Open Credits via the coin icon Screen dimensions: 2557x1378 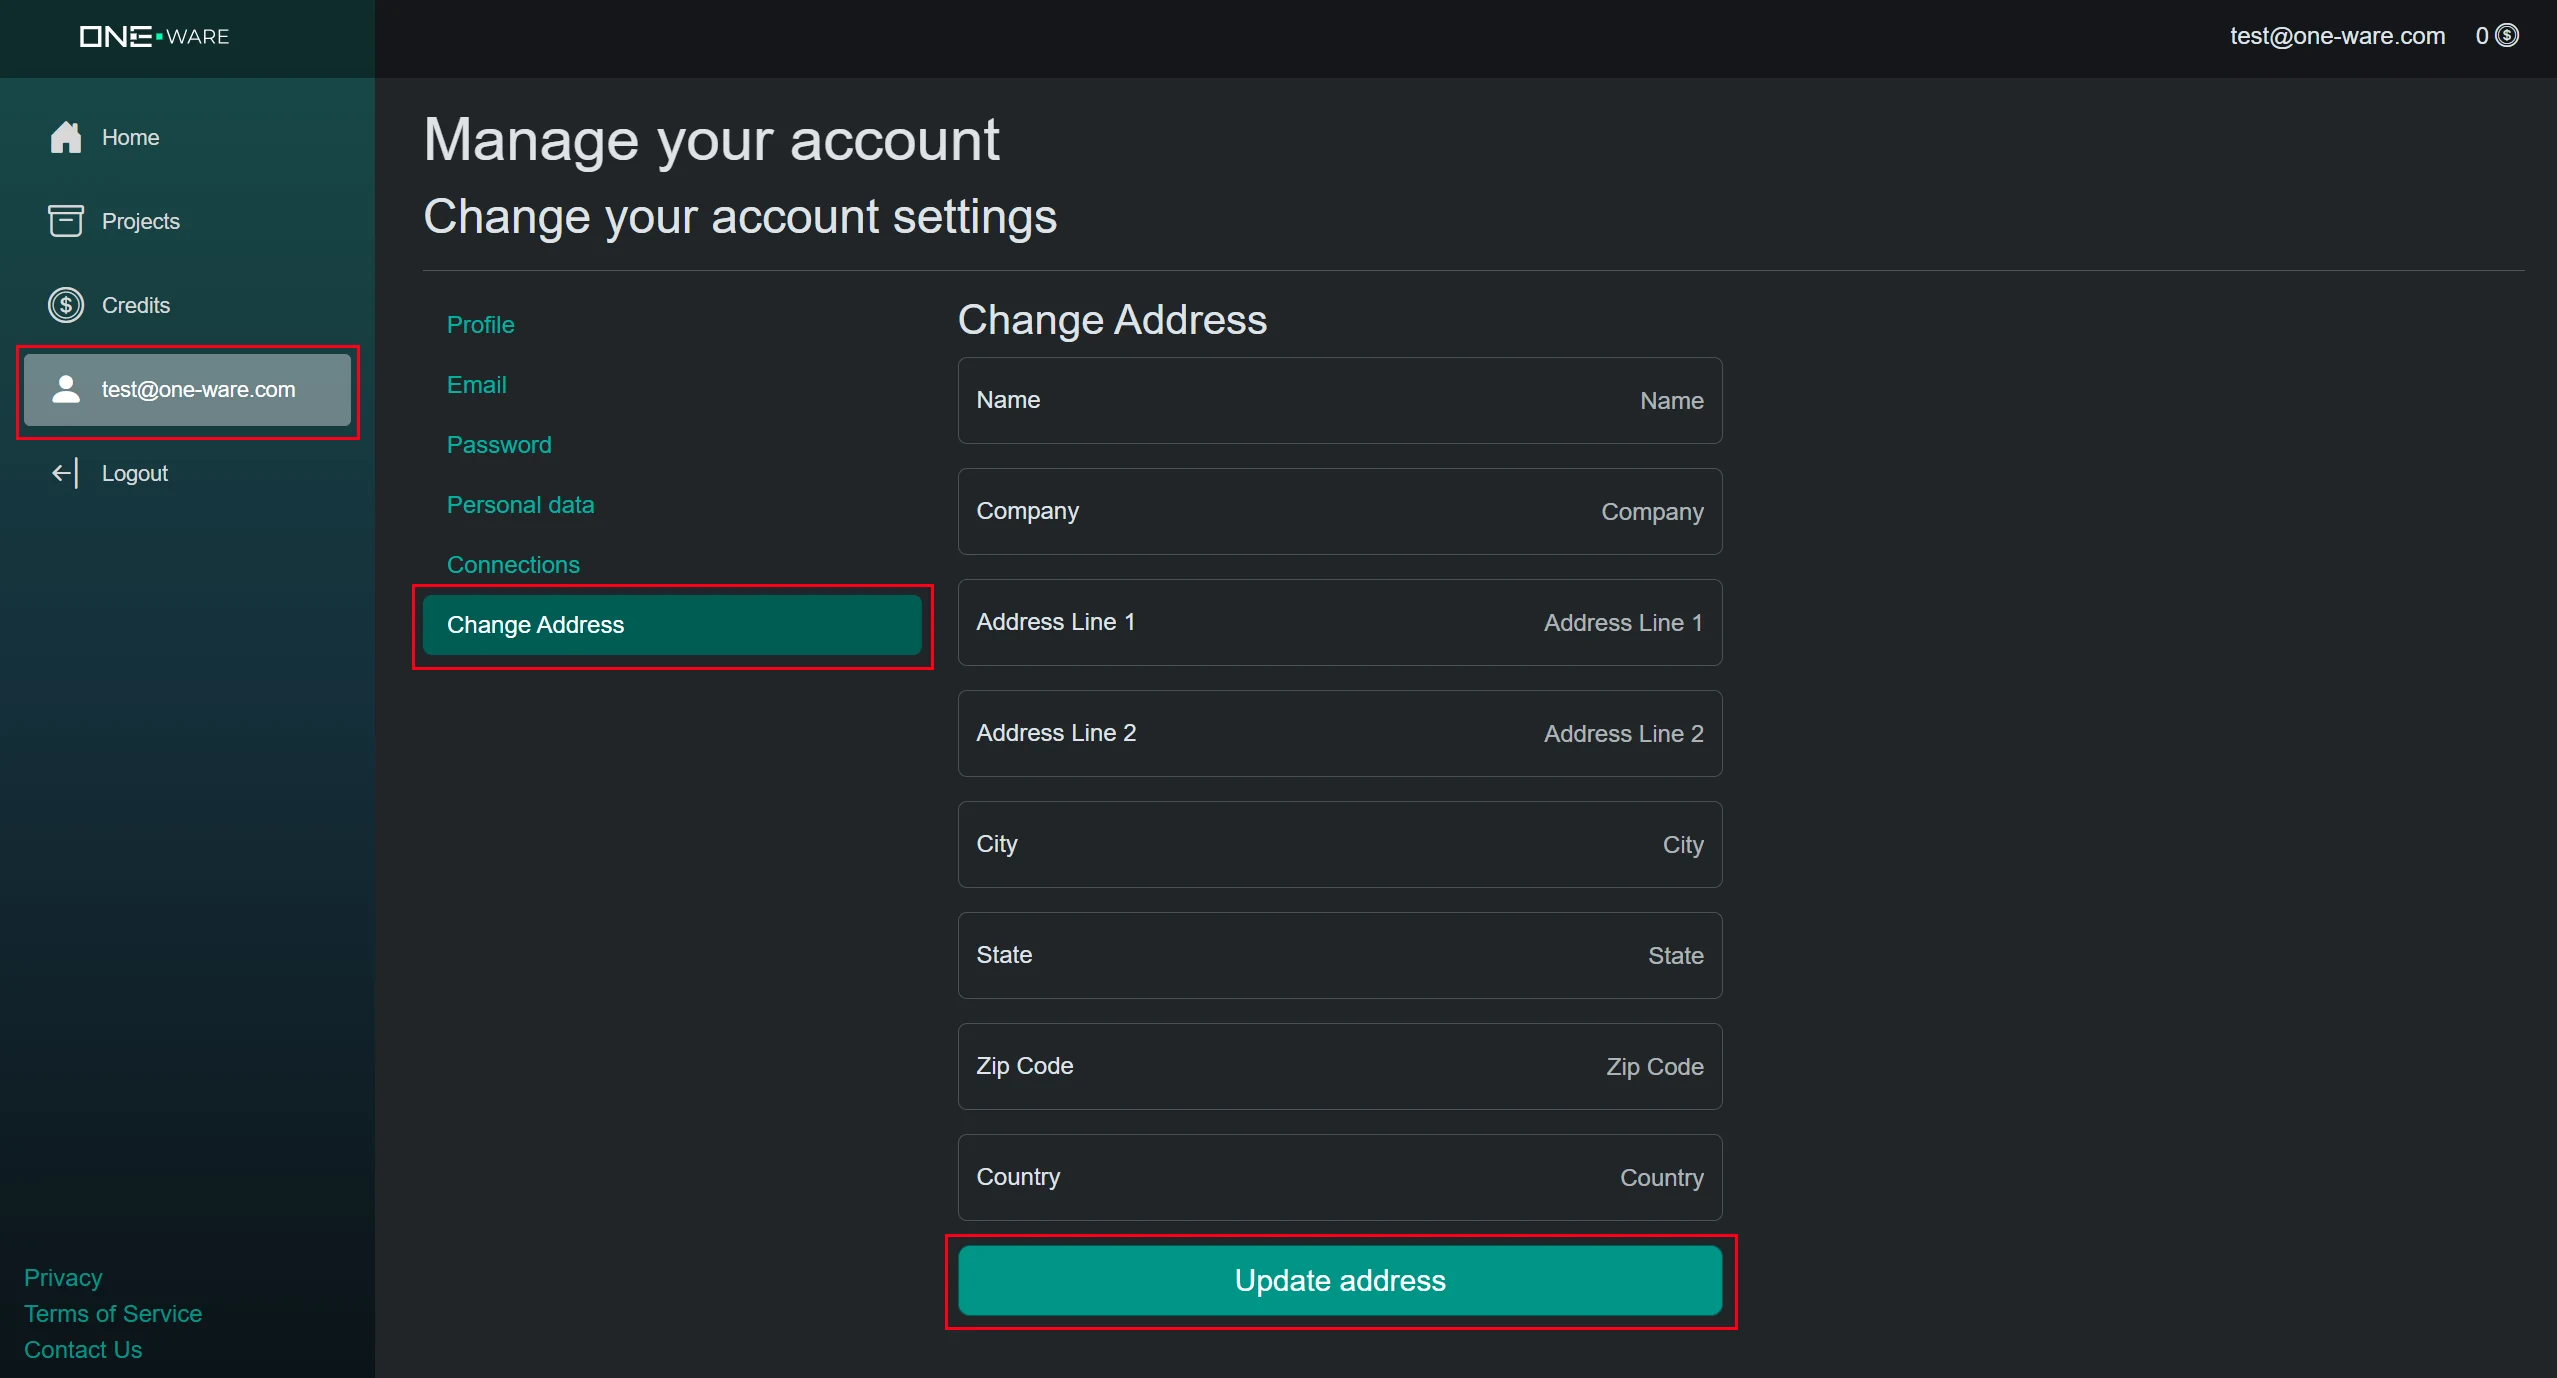65,304
